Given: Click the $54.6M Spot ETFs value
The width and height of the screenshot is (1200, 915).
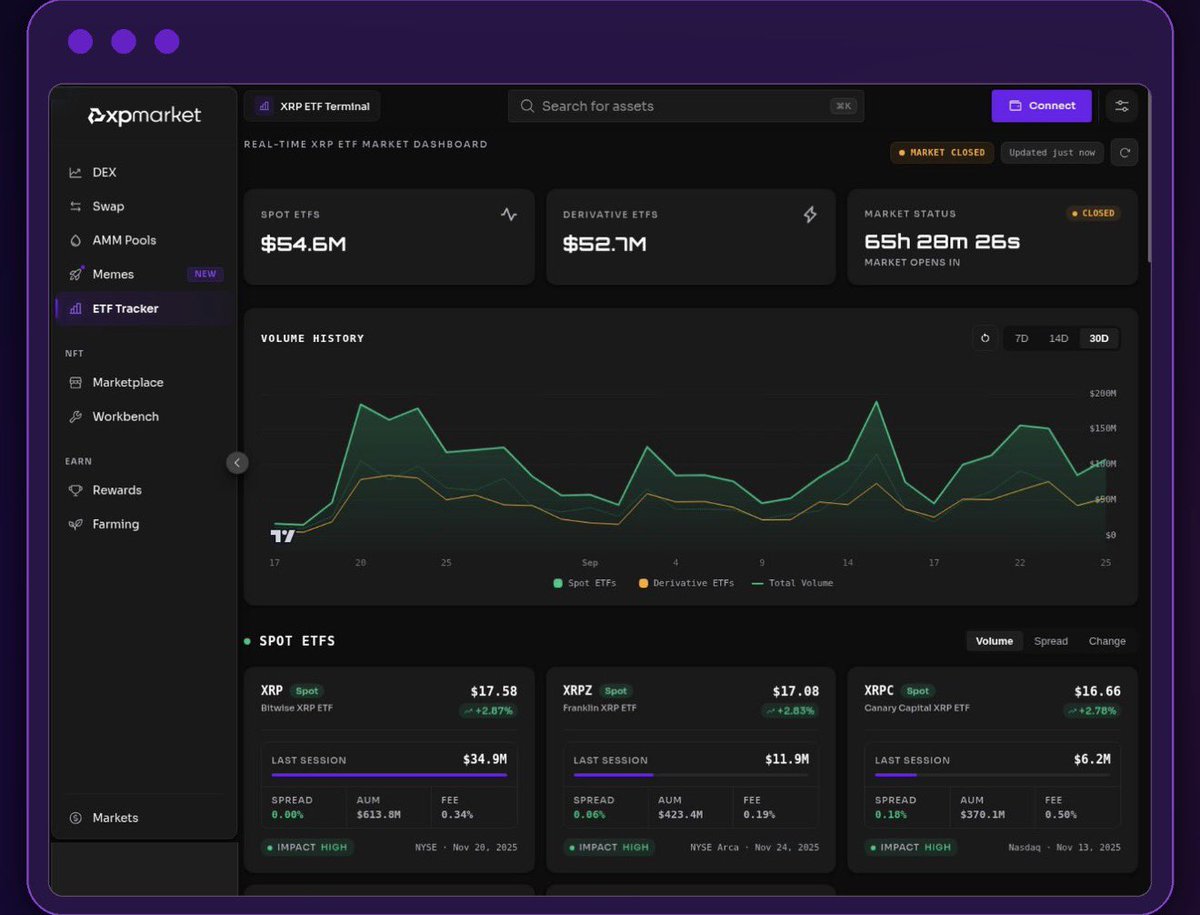Looking at the screenshot, I should [304, 244].
